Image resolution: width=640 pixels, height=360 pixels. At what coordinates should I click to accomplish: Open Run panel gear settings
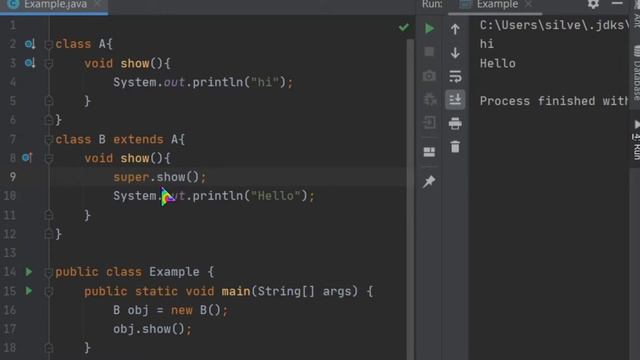[593, 4]
